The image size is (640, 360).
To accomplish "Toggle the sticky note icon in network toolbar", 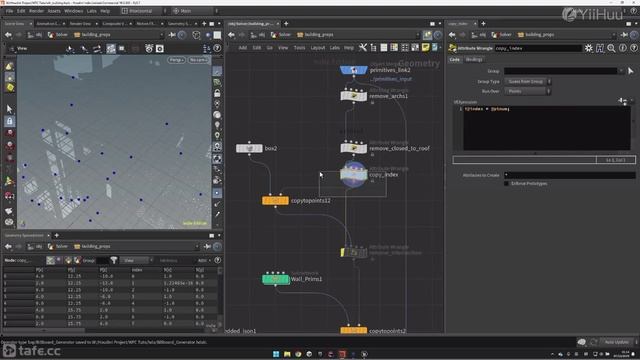I will pyautogui.click(x=426, y=48).
